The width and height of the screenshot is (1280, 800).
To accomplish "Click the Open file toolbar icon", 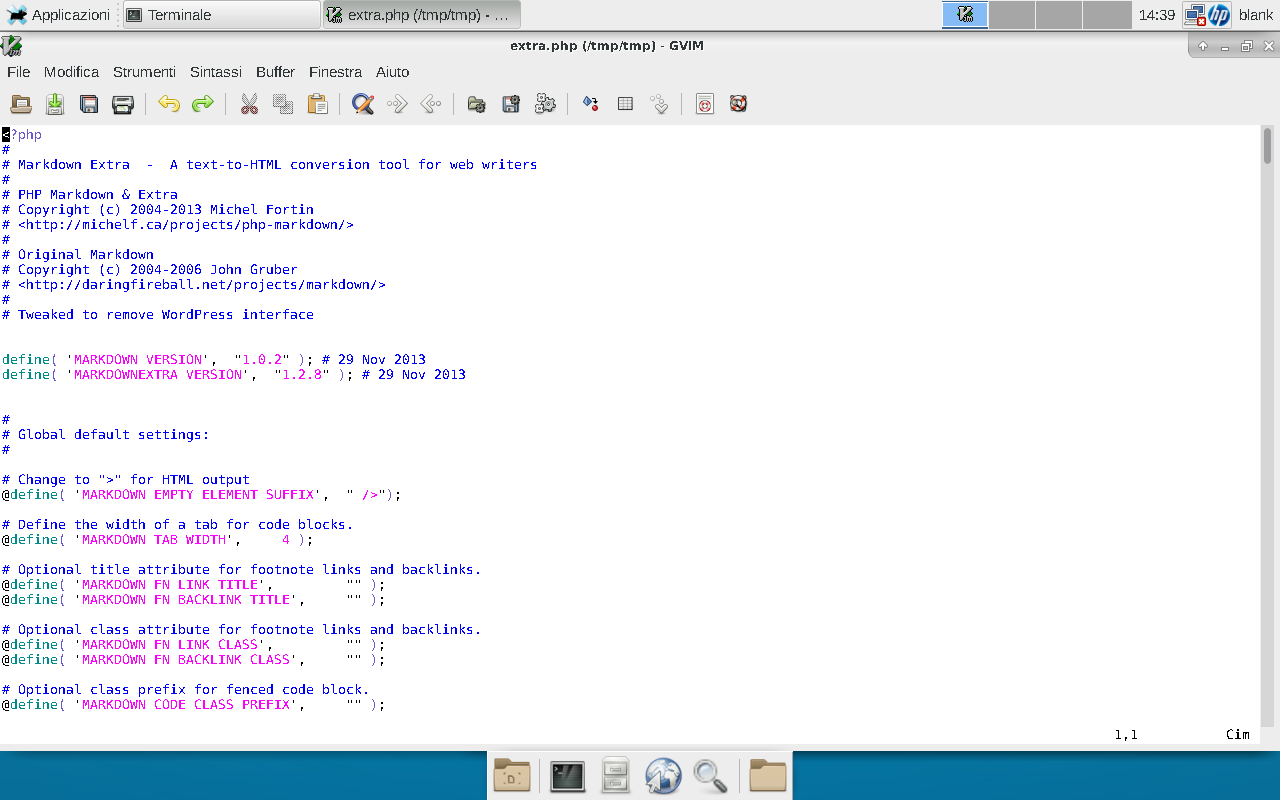I will 21,104.
